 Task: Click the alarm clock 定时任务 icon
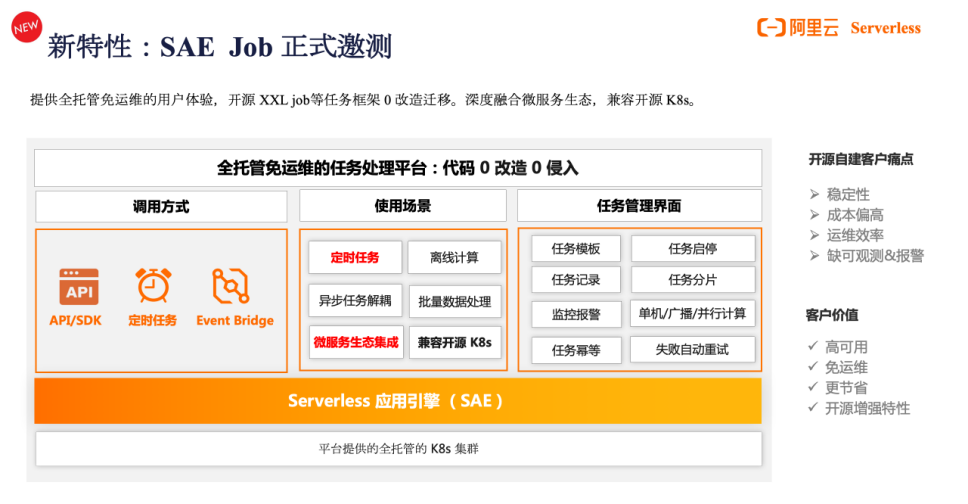[x=153, y=285]
